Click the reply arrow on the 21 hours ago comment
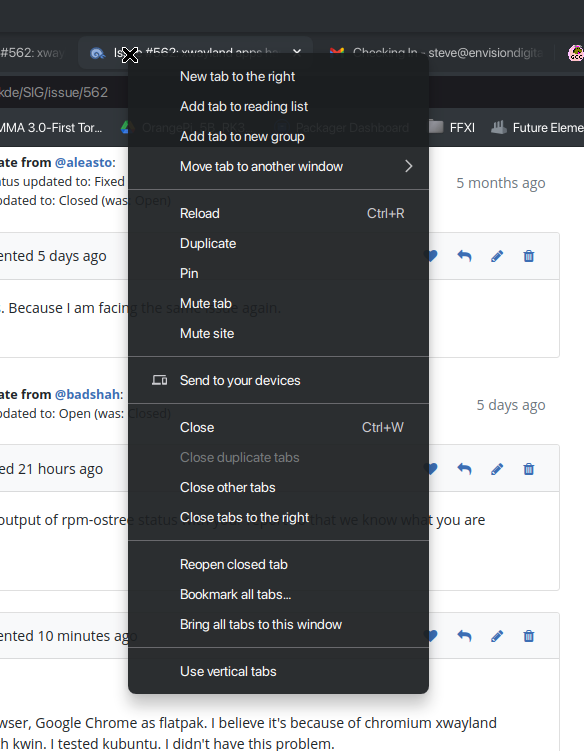Image resolution: width=584 pixels, height=751 pixels. pyautogui.click(x=464, y=469)
